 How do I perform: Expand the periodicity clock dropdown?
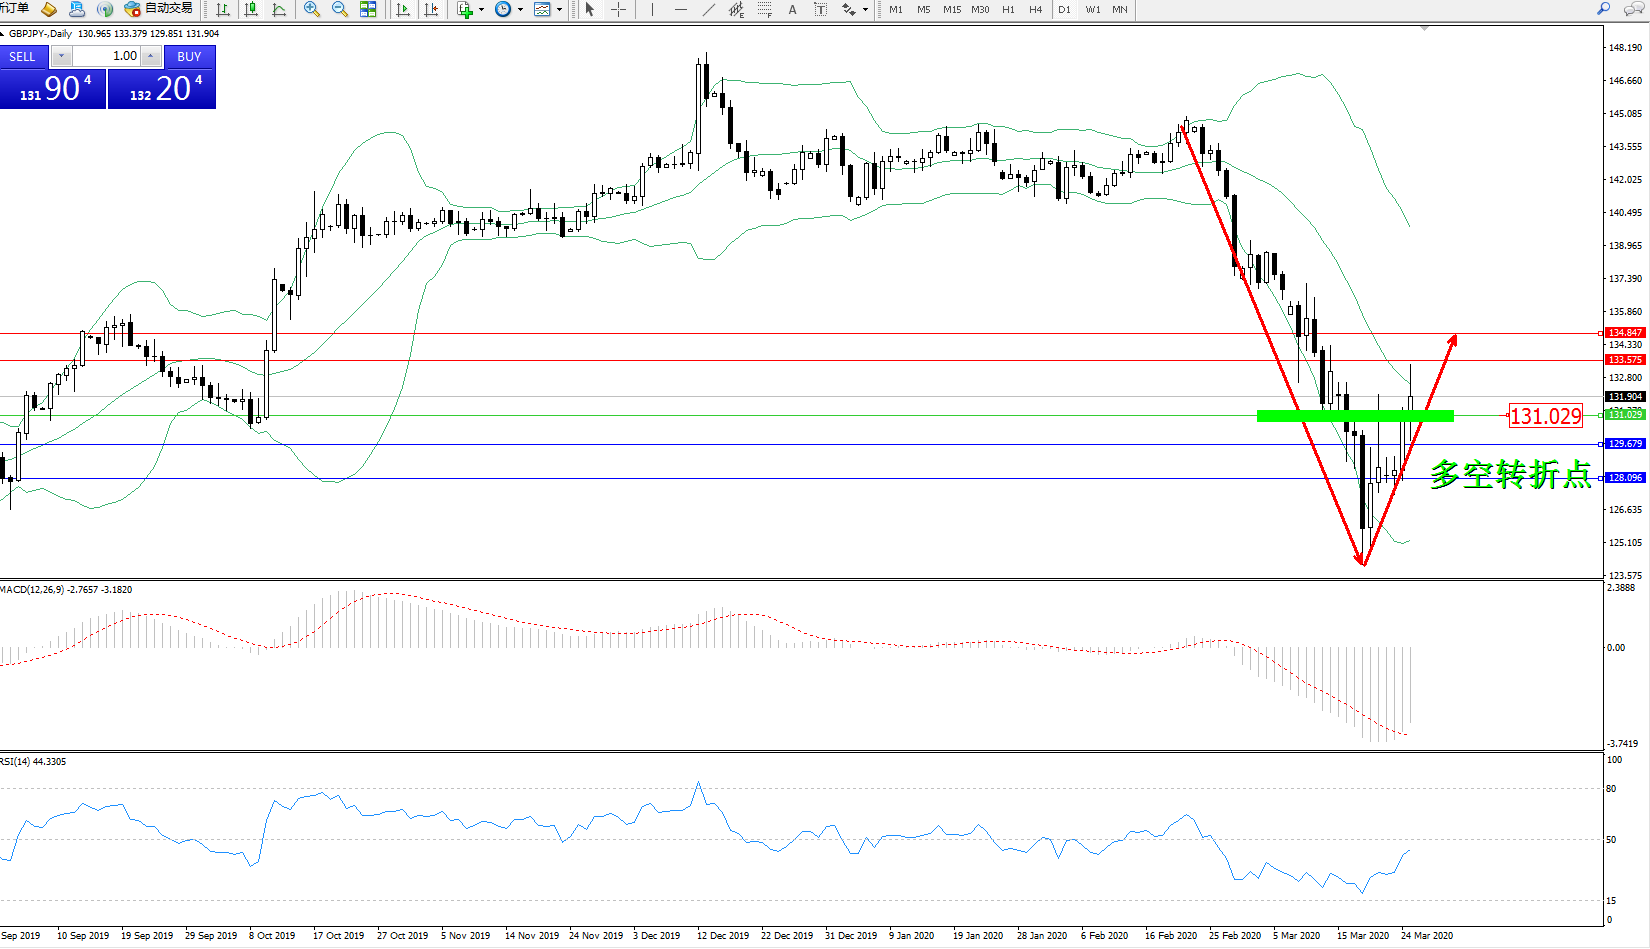pos(520,10)
